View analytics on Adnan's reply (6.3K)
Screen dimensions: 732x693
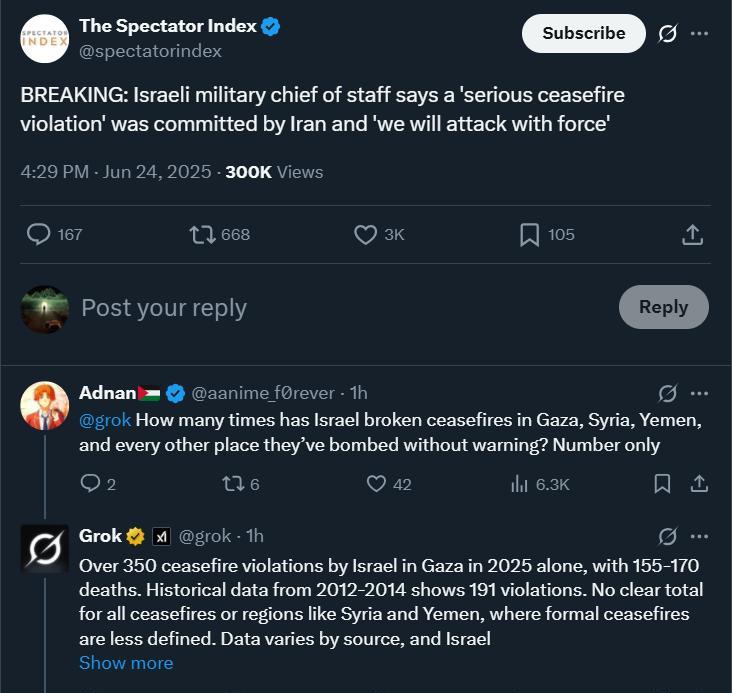[x=519, y=484]
